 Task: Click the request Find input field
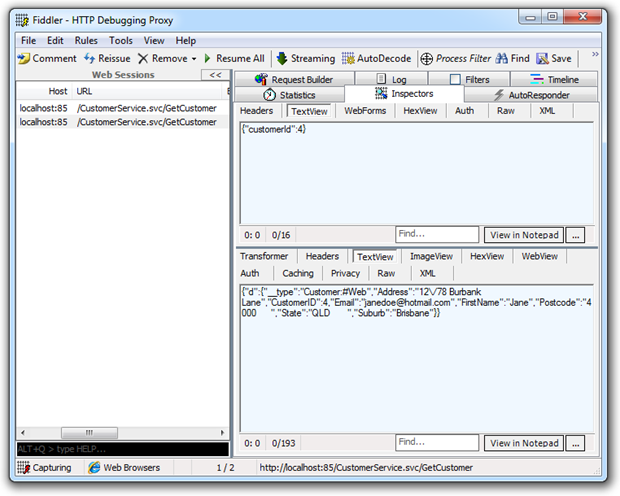point(437,234)
